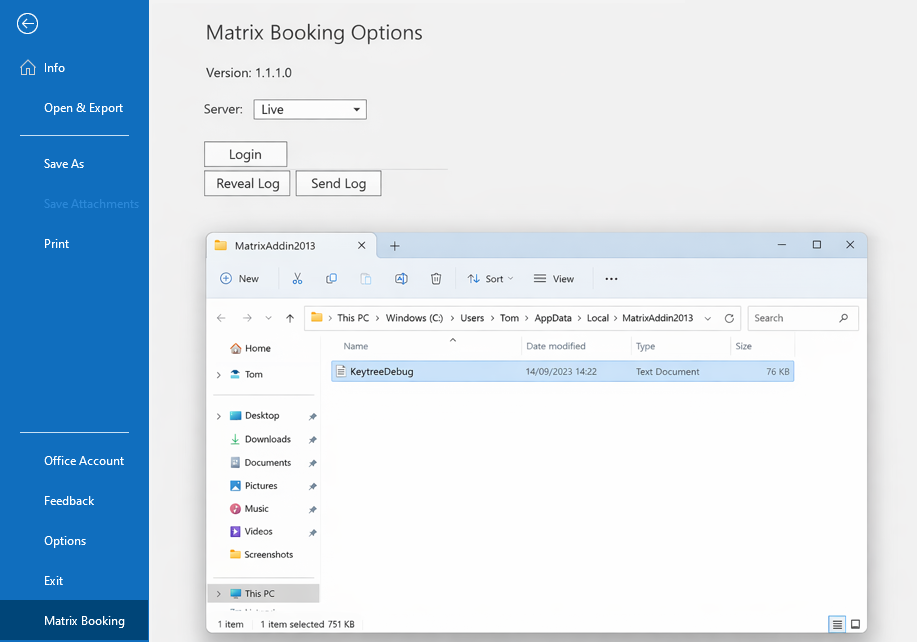This screenshot has width=917, height=642.
Task: Switch to details view layout
Action: 837,623
